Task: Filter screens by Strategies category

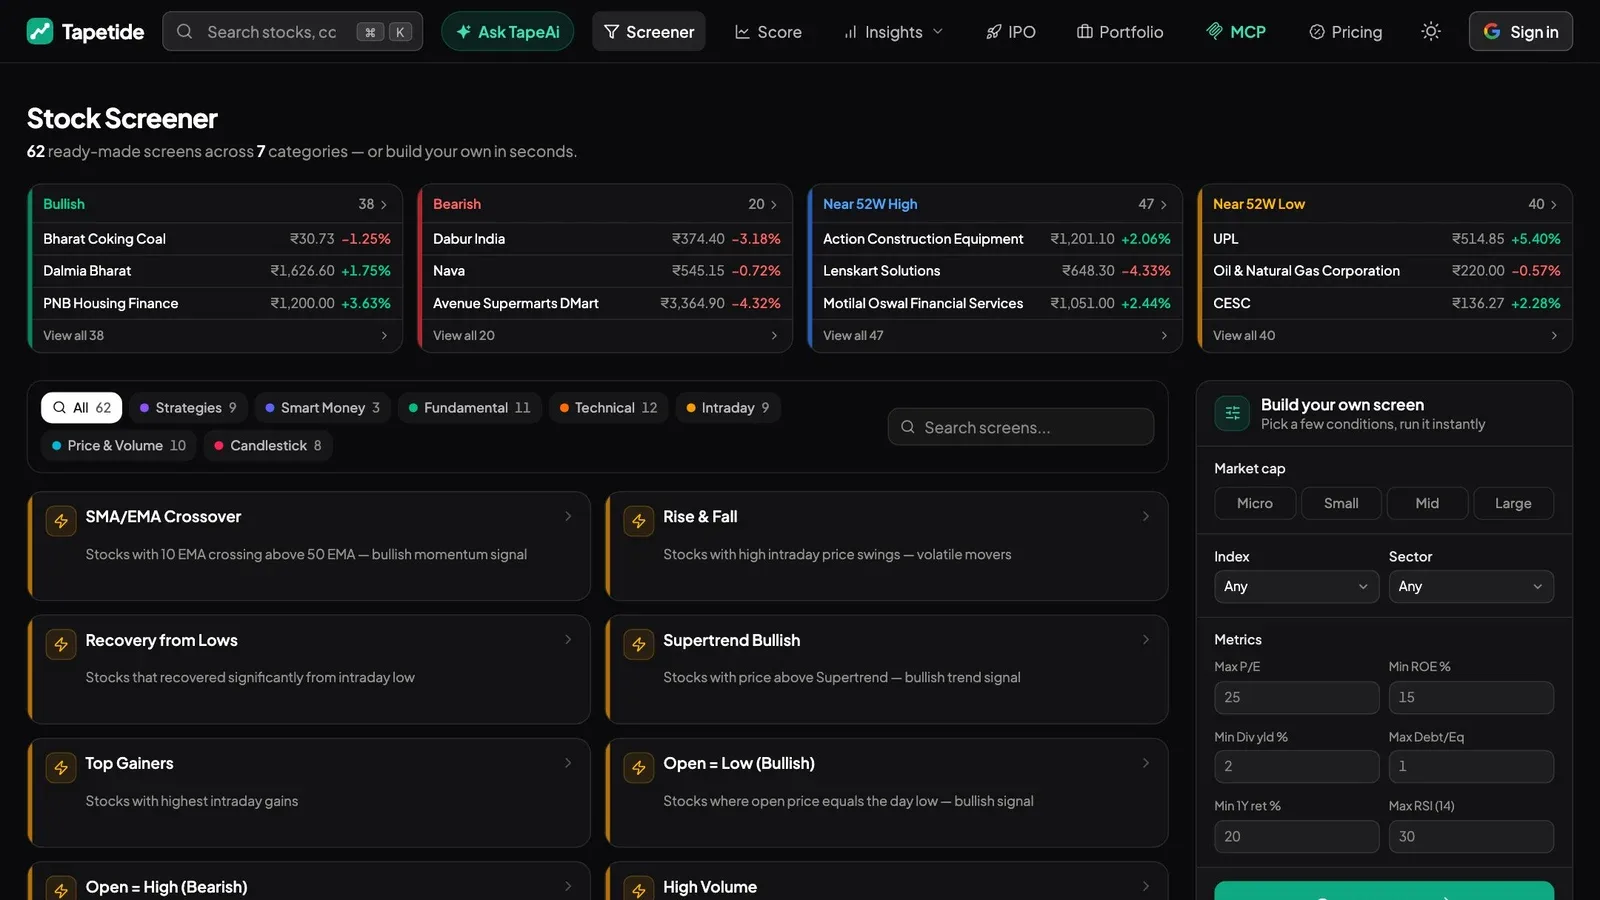Action: pyautogui.click(x=188, y=408)
